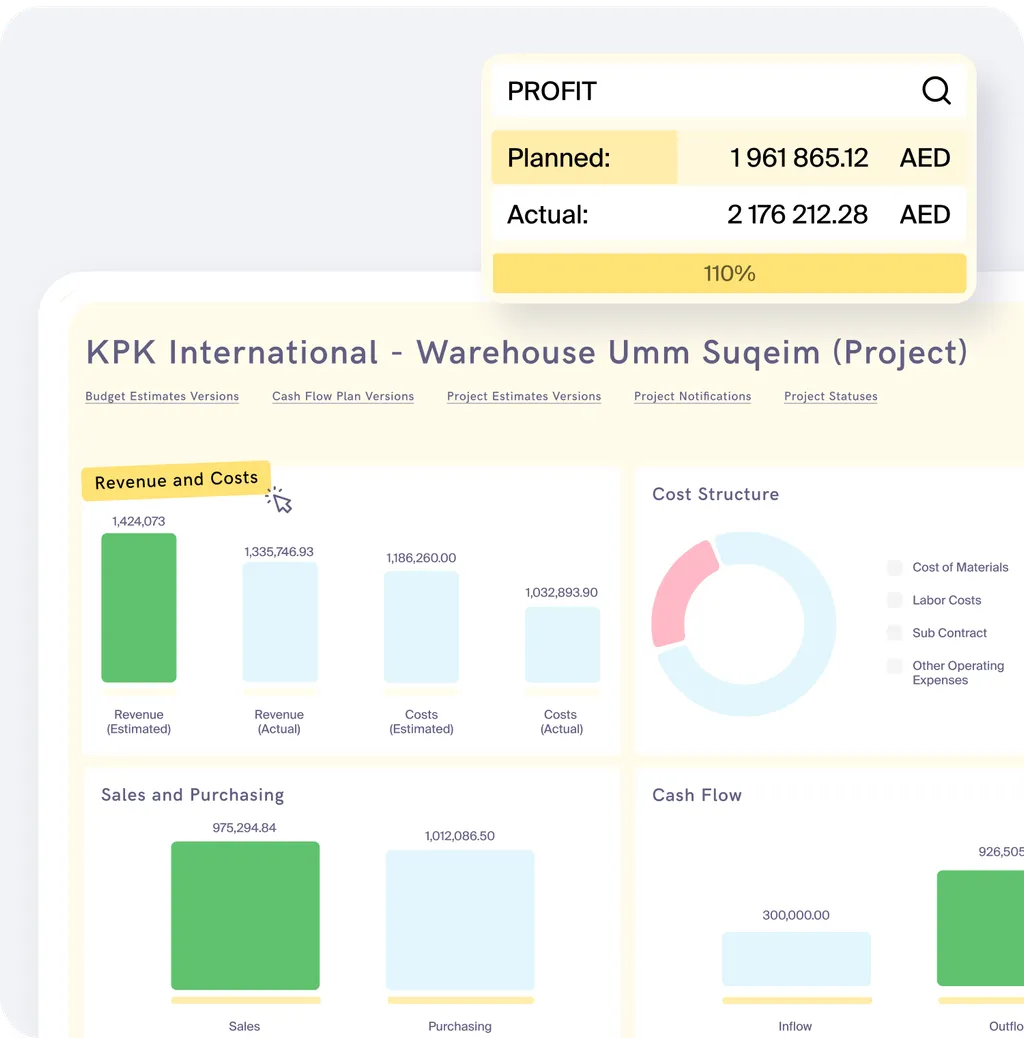The width and height of the screenshot is (1024, 1038).
Task: Click the Costs (Actual) bar
Action: 563,645
